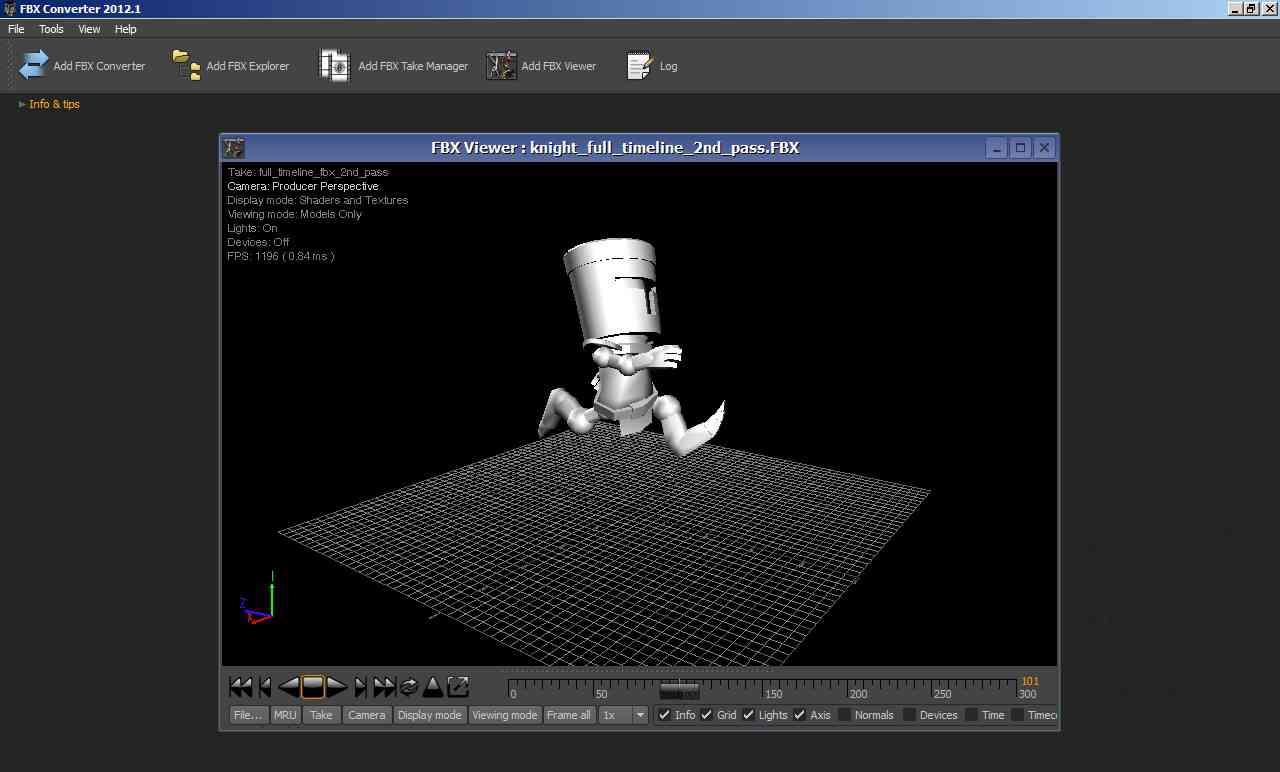The width and height of the screenshot is (1280, 772).
Task: Click the play backward arrow
Action: [x=288, y=687]
